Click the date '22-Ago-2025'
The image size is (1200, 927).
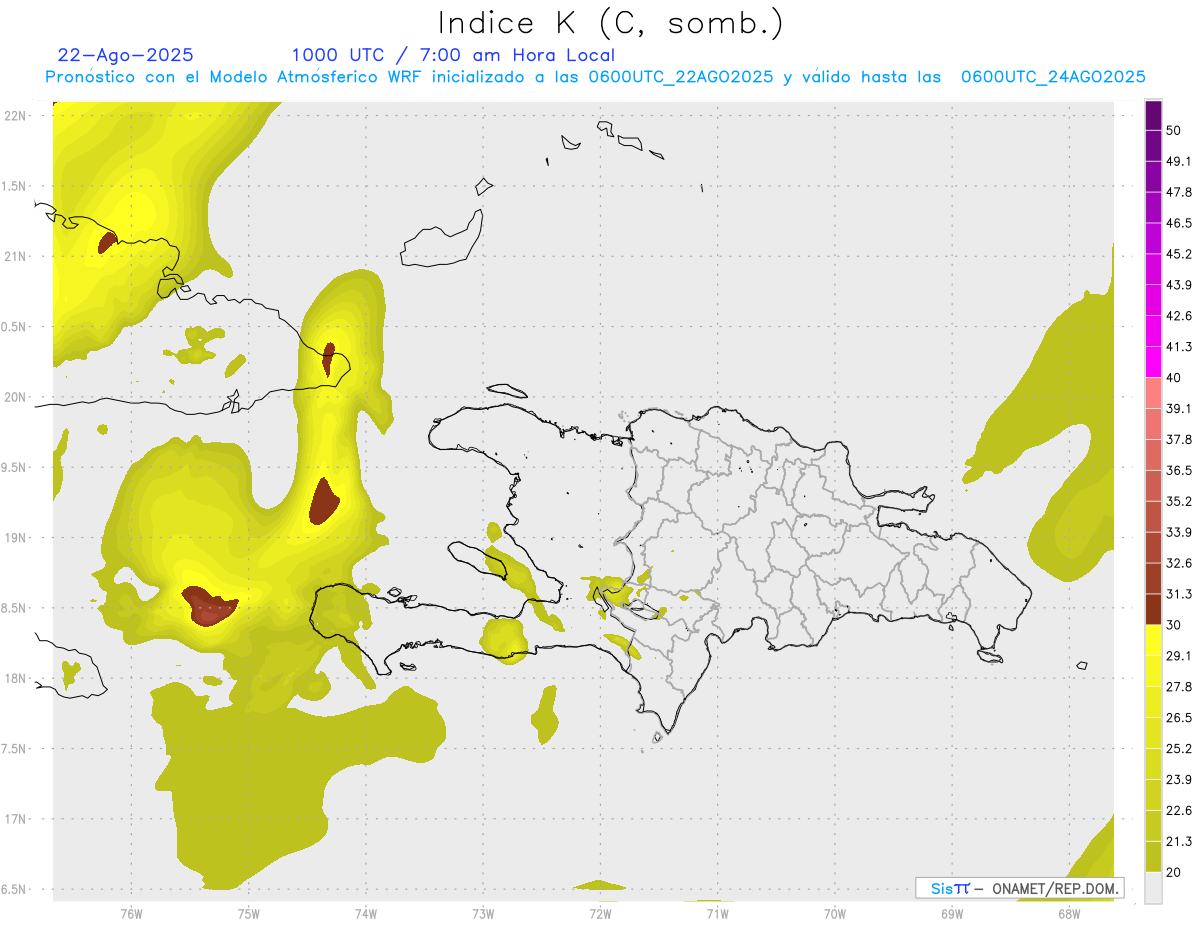126,55
